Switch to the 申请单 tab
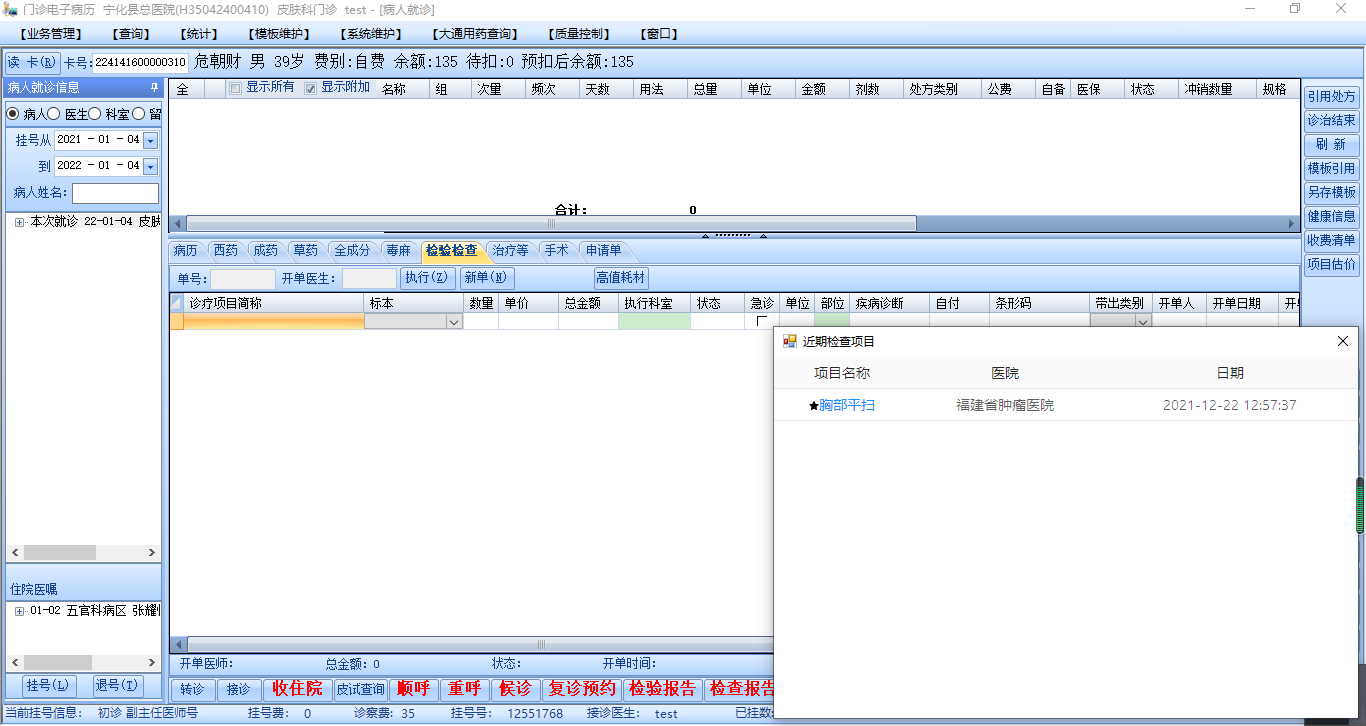The width and height of the screenshot is (1366, 726). pos(603,251)
